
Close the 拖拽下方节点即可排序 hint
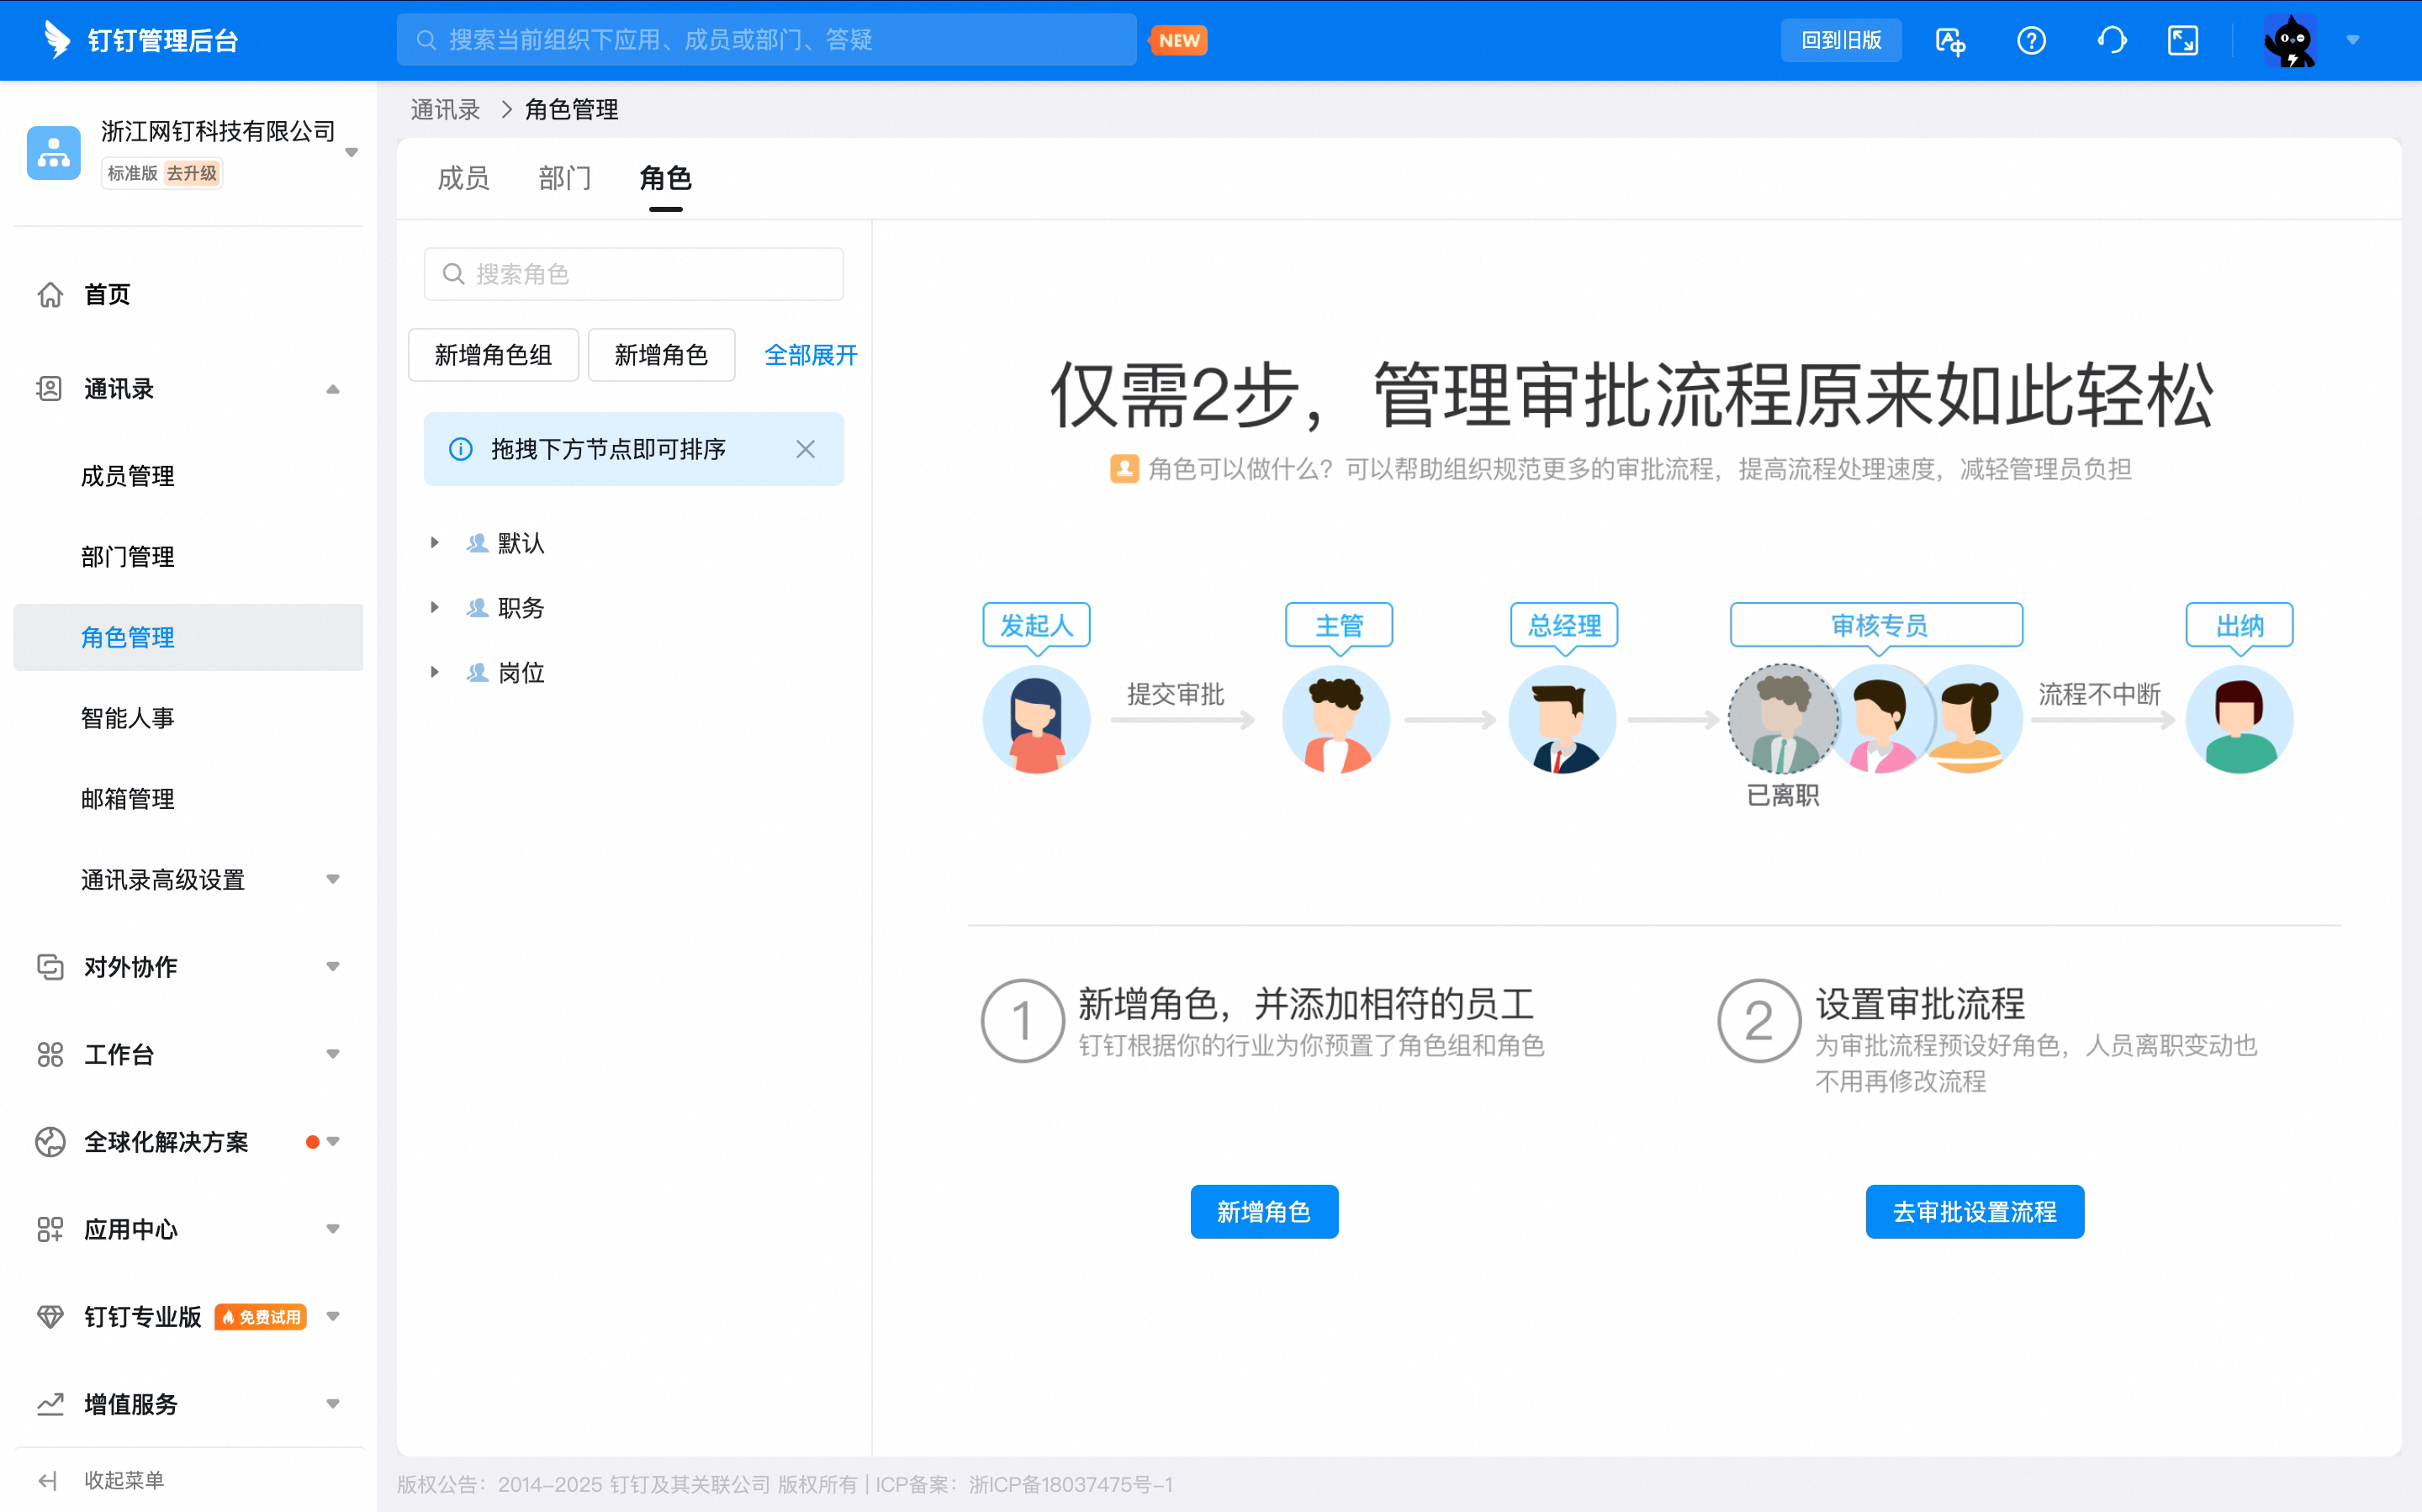pos(805,449)
